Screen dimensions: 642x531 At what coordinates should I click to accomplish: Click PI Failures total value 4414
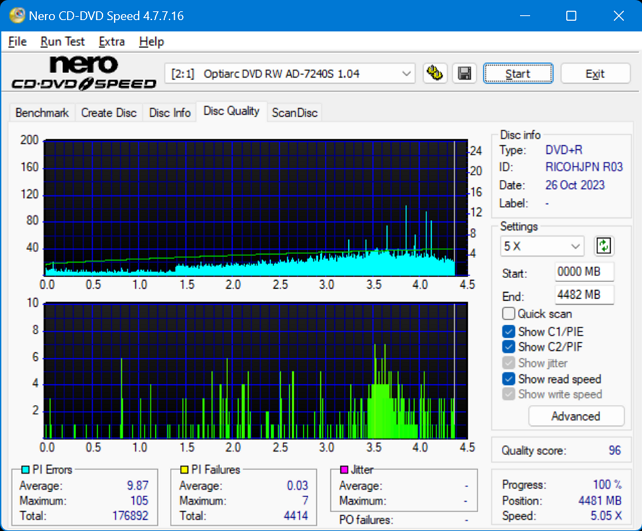(296, 515)
